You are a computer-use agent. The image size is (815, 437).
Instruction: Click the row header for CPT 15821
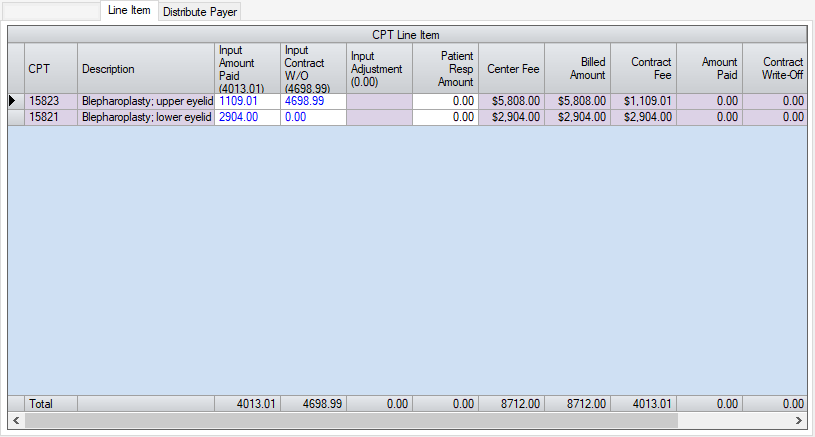coord(14,117)
